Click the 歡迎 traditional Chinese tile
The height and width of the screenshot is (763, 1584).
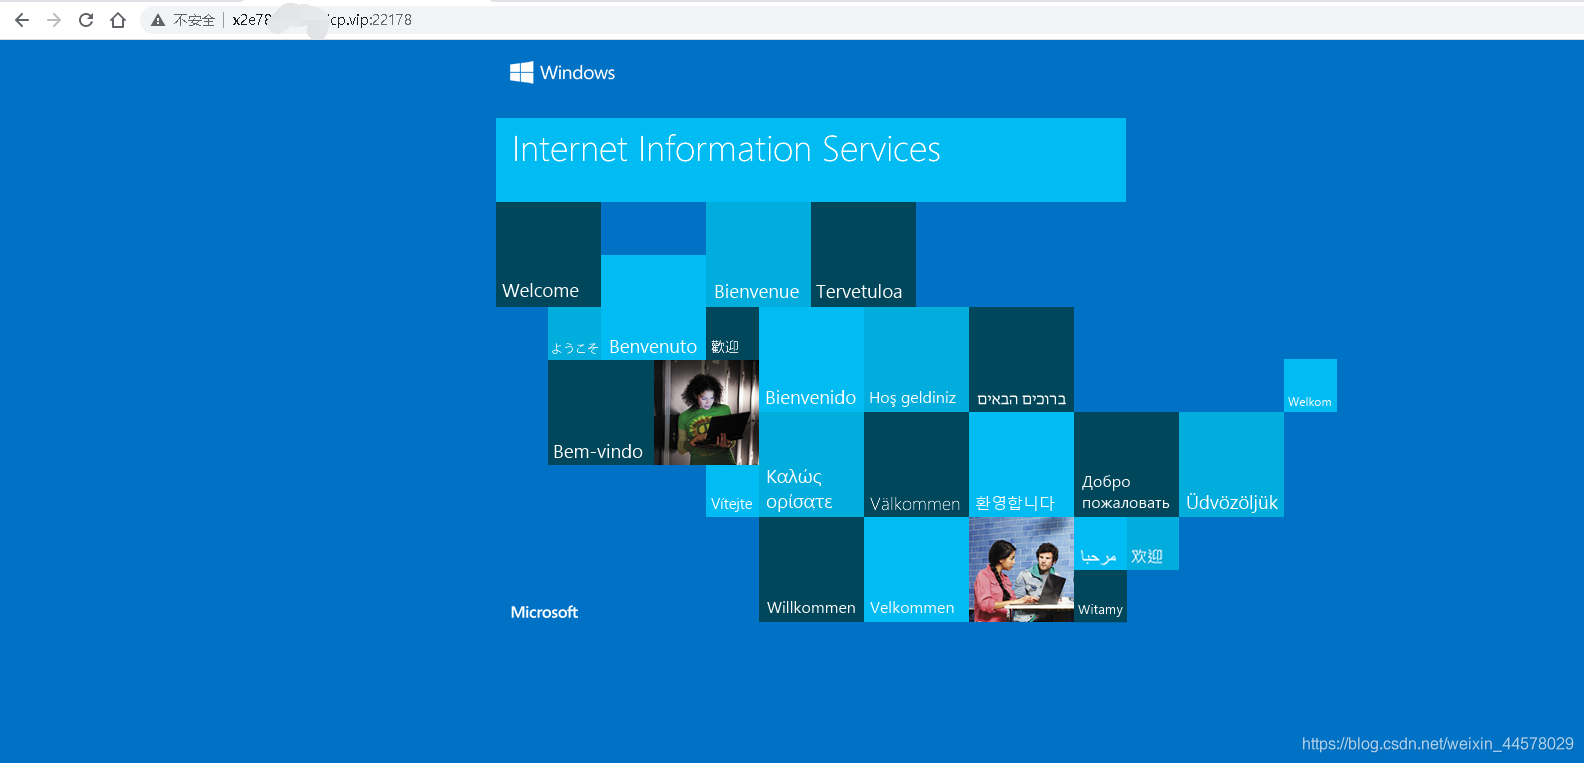732,333
